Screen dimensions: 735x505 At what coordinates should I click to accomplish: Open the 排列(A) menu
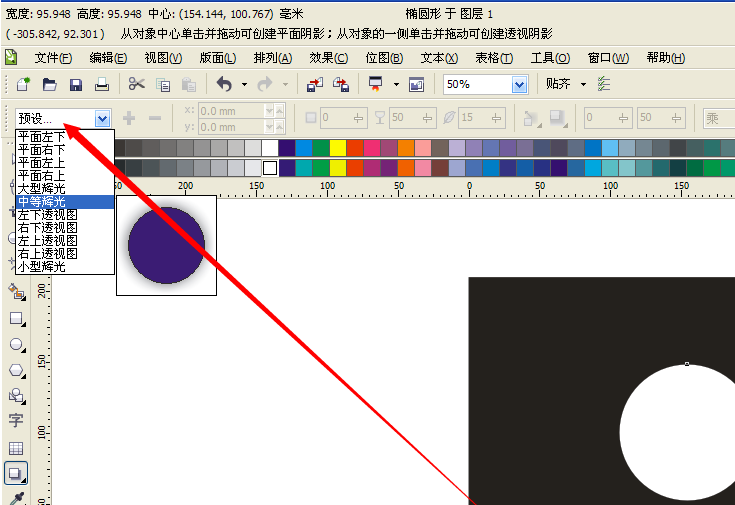pos(273,58)
